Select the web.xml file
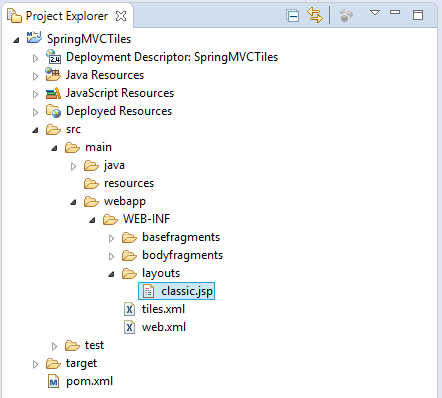This screenshot has width=442, height=398. pyautogui.click(x=155, y=327)
